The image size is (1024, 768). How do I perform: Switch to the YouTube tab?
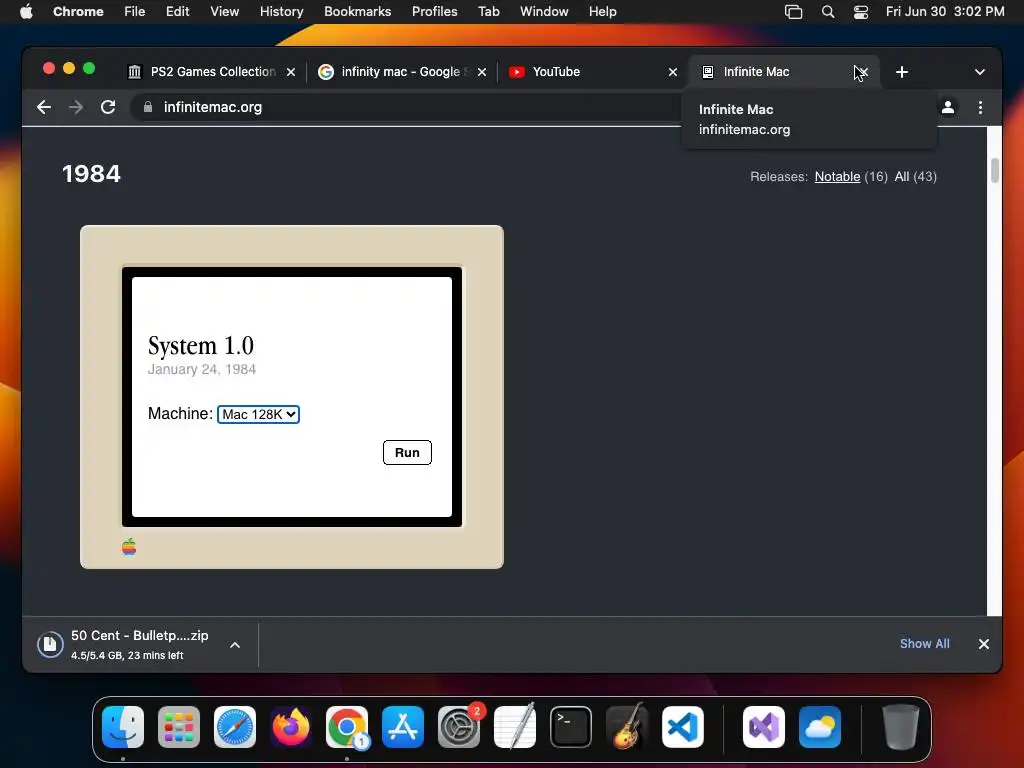[593, 72]
